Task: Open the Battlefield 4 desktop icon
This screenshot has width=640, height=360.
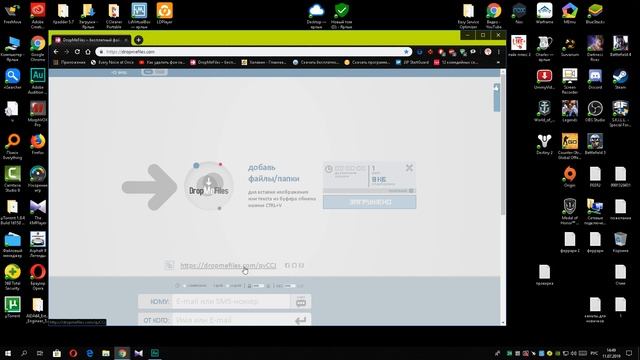Action: pos(620,46)
